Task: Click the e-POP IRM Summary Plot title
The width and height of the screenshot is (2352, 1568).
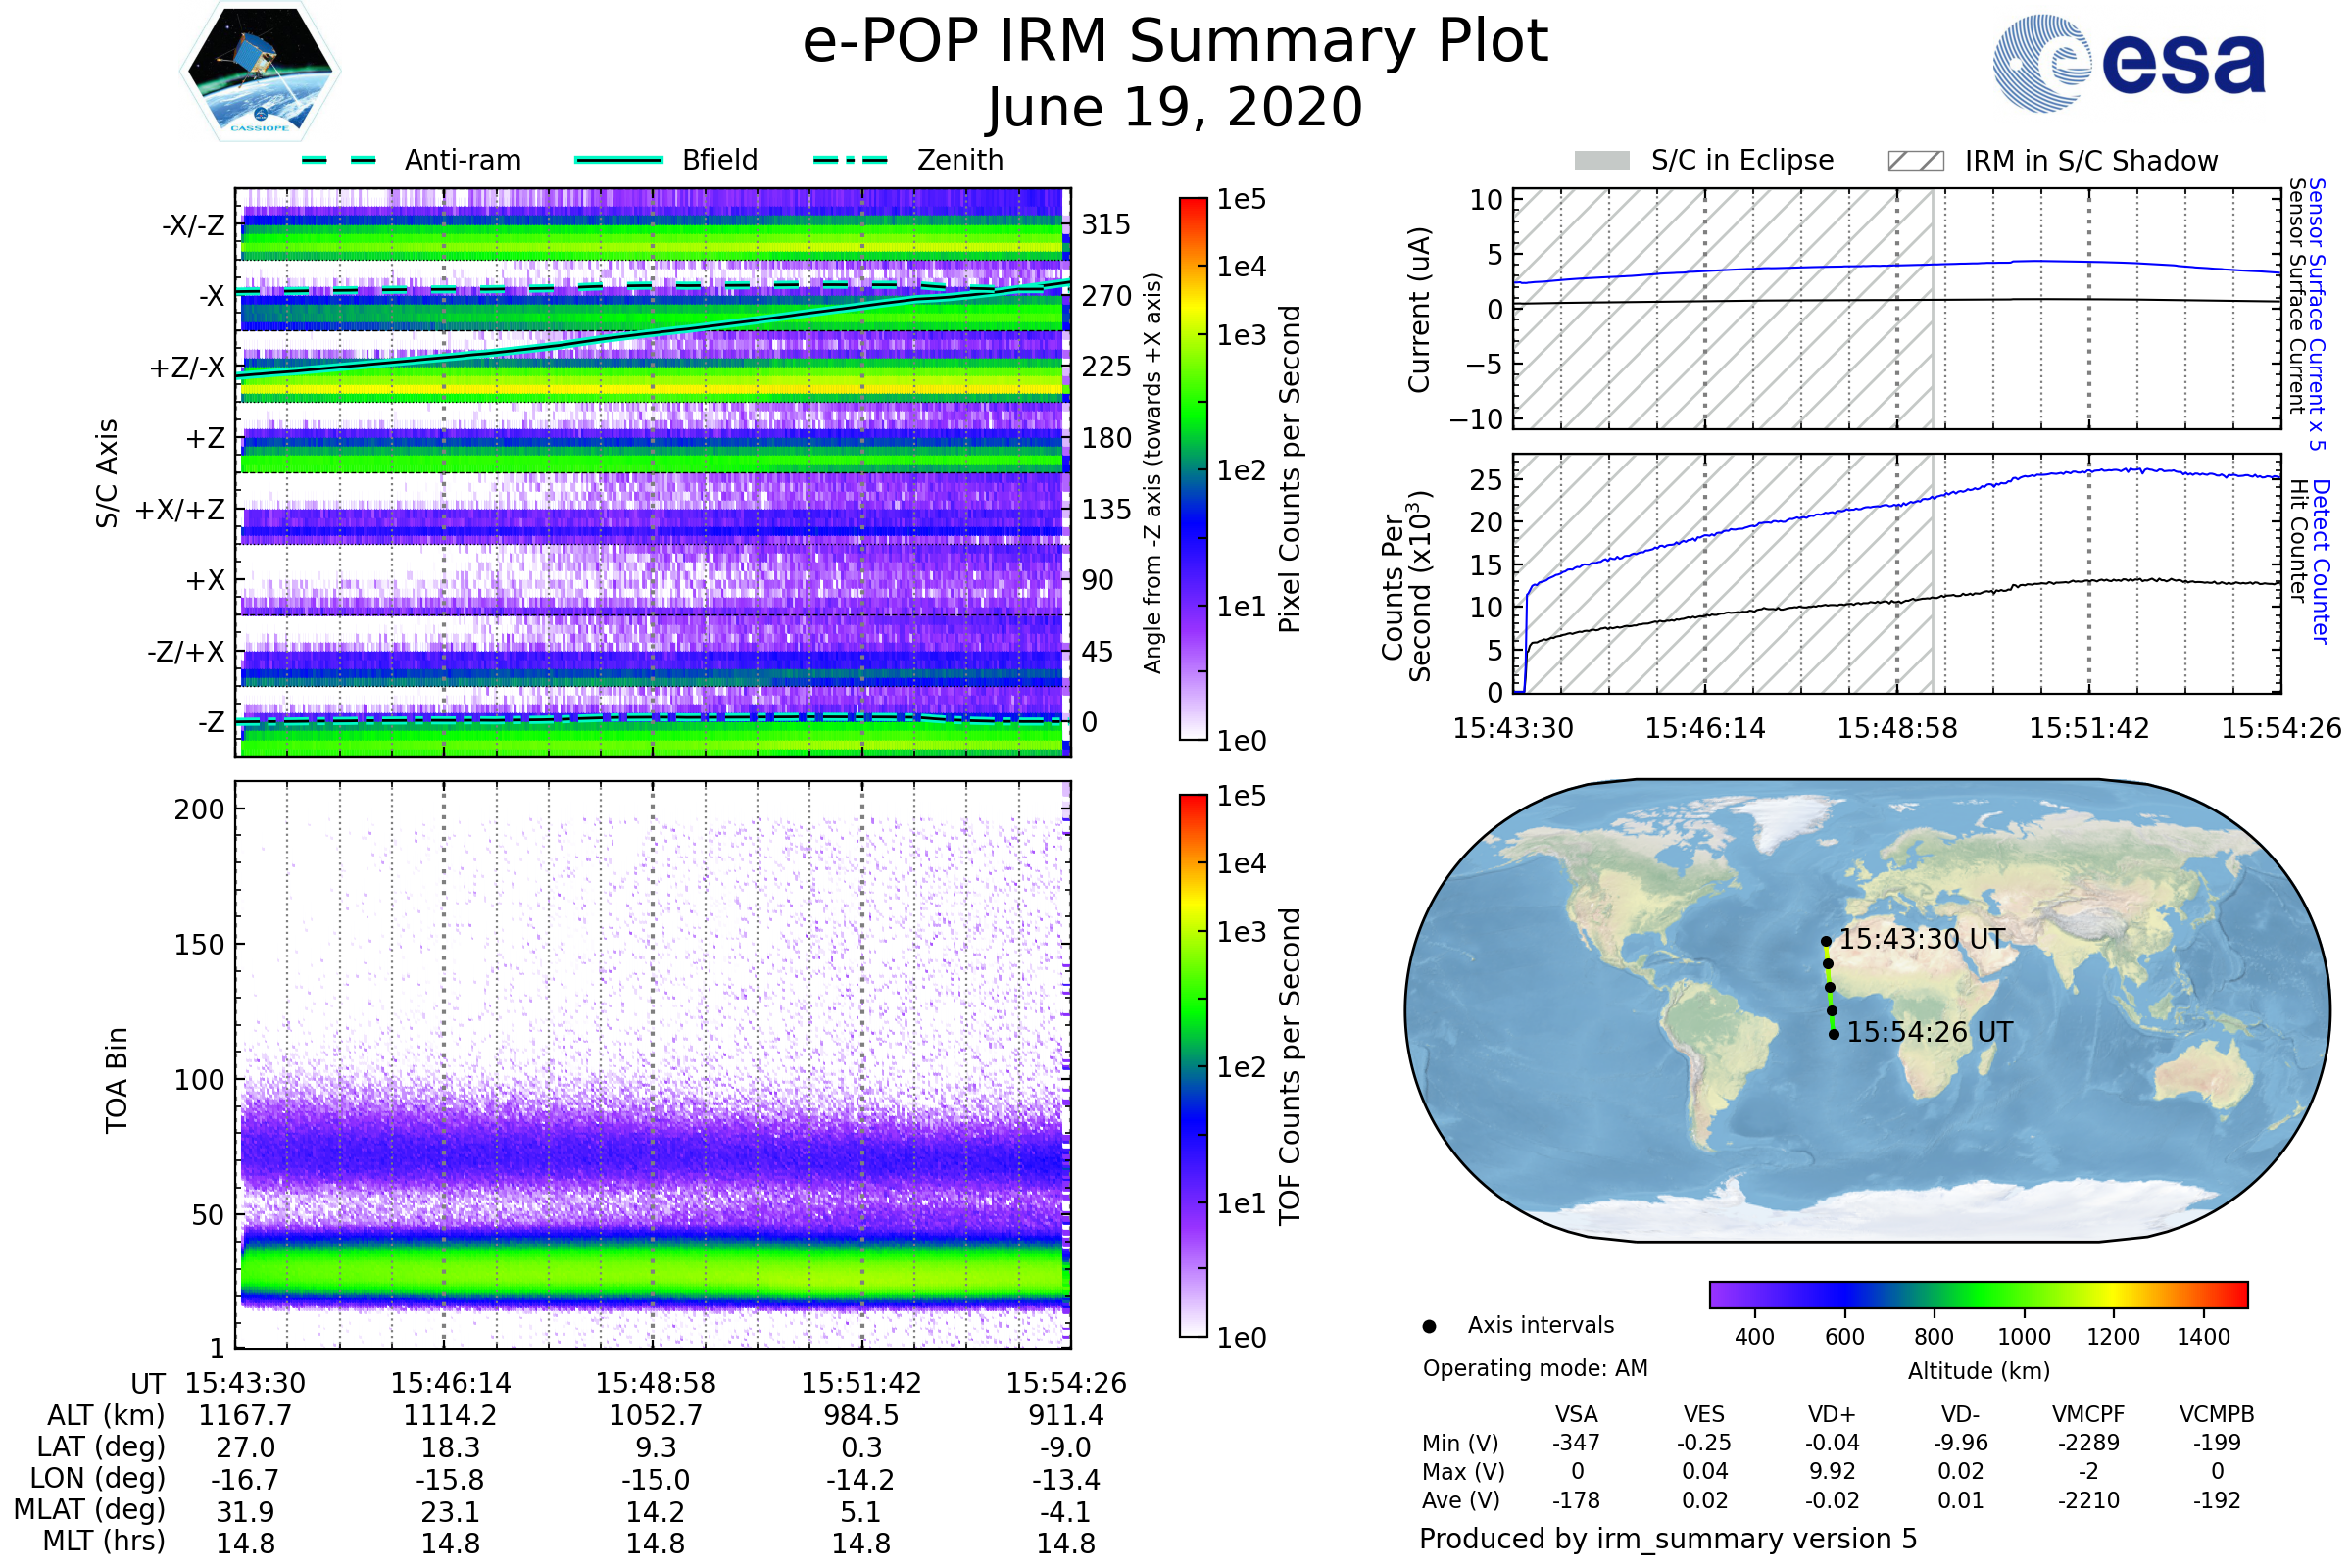Action: (x=1175, y=42)
